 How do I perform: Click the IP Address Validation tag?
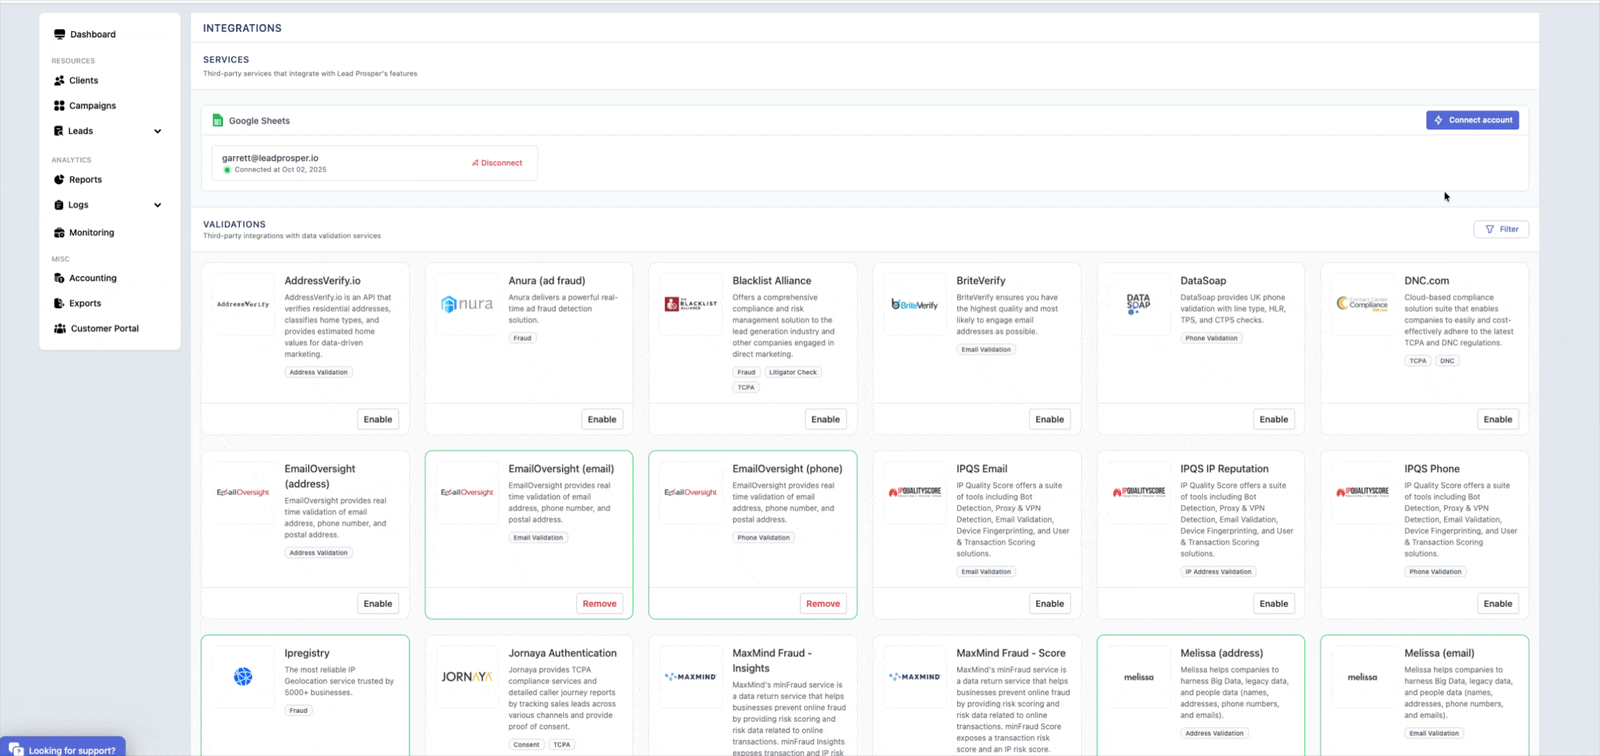point(1218,572)
